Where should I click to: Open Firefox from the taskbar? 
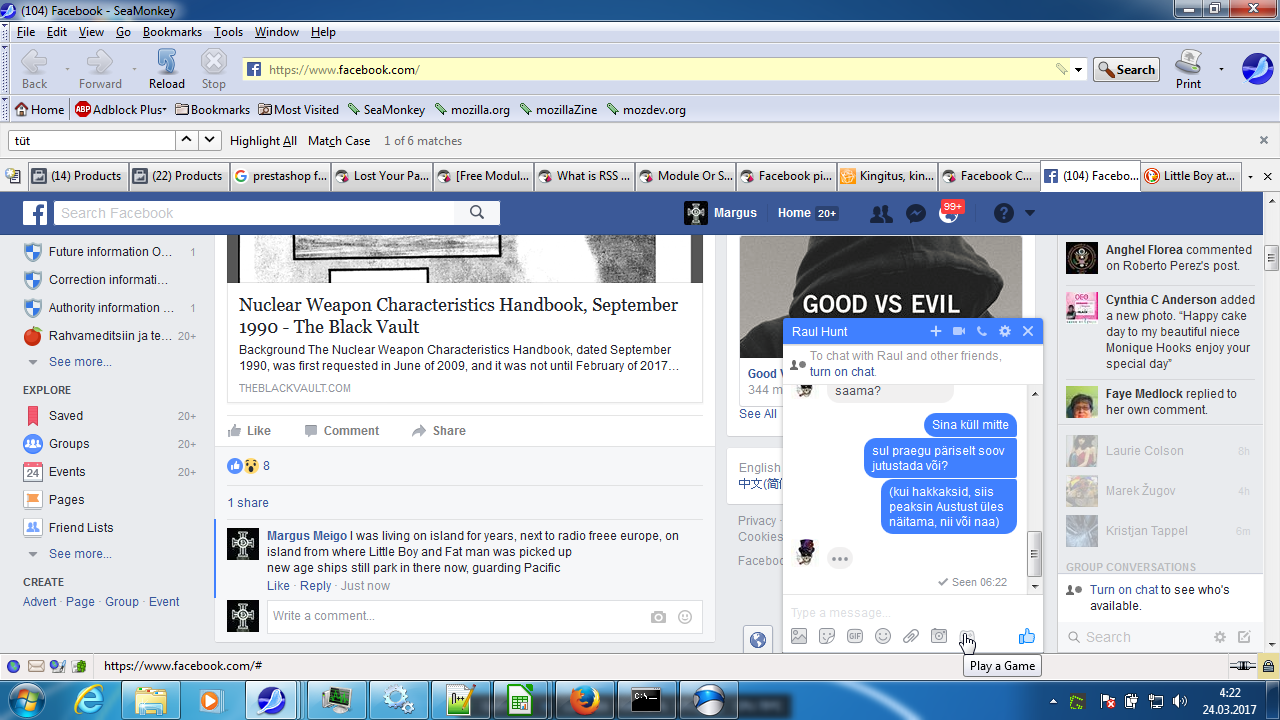(584, 699)
